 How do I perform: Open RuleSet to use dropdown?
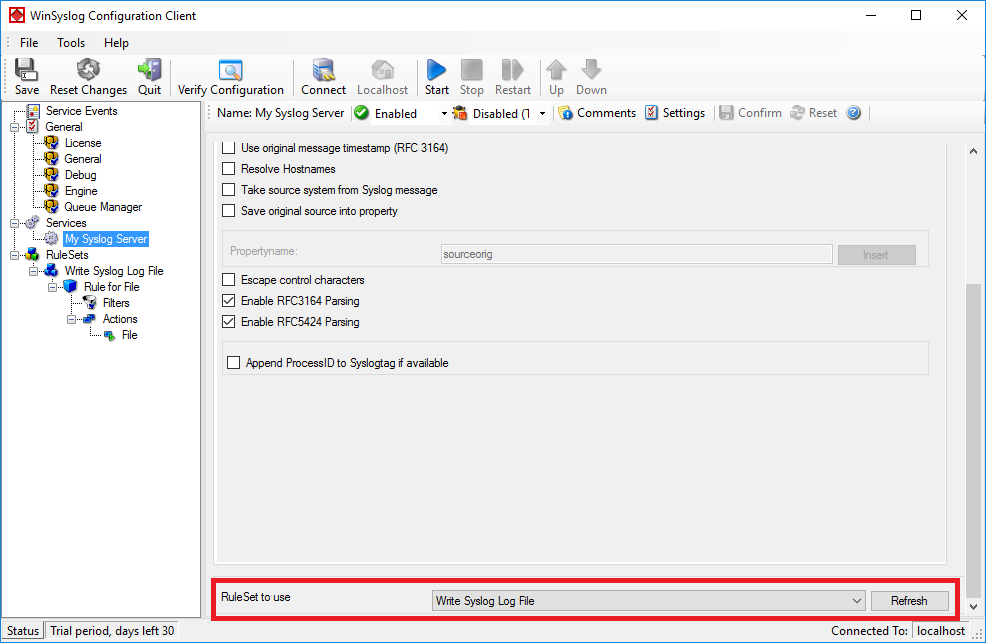648,601
